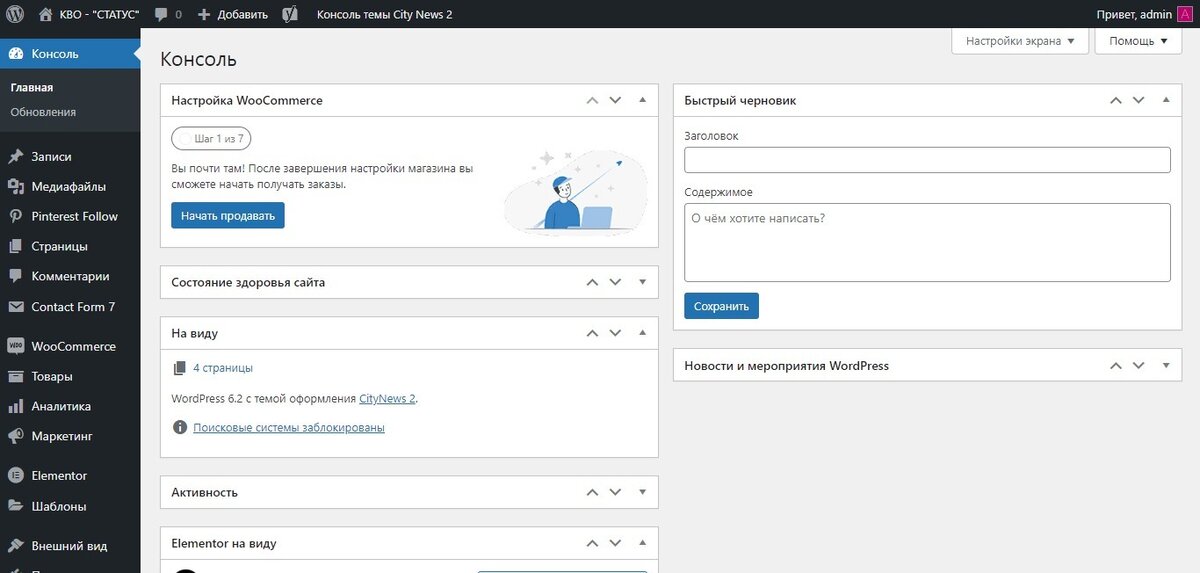The width and height of the screenshot is (1200, 573).
Task: Move На виду widget up
Action: tap(592, 333)
